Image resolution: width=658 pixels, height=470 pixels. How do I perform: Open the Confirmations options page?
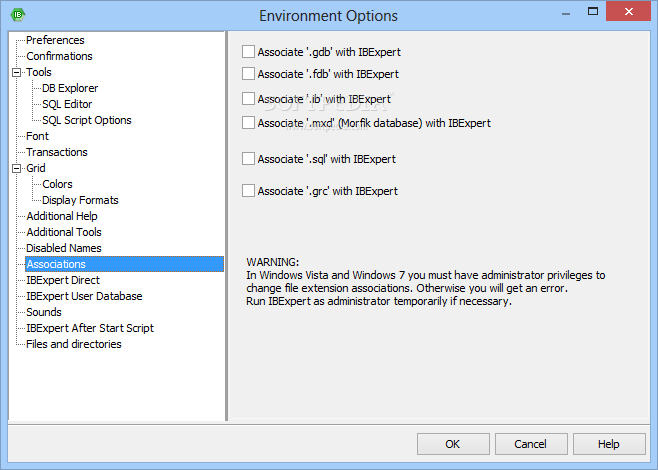tap(59, 56)
